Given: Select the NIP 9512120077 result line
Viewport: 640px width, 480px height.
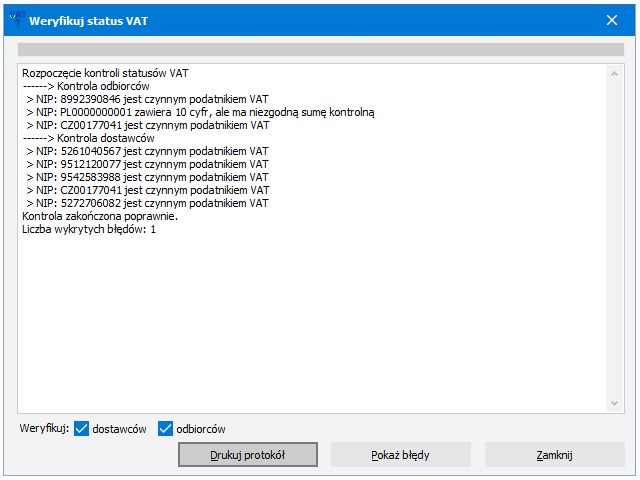Looking at the screenshot, I should 147,164.
